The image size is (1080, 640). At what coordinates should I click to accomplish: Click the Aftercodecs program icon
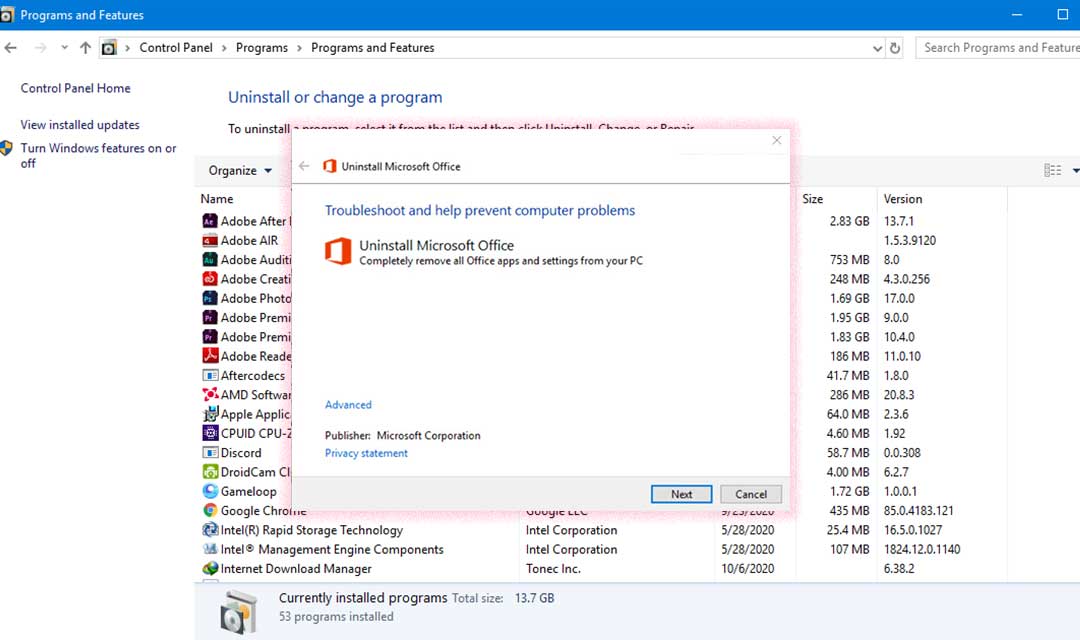(210, 375)
